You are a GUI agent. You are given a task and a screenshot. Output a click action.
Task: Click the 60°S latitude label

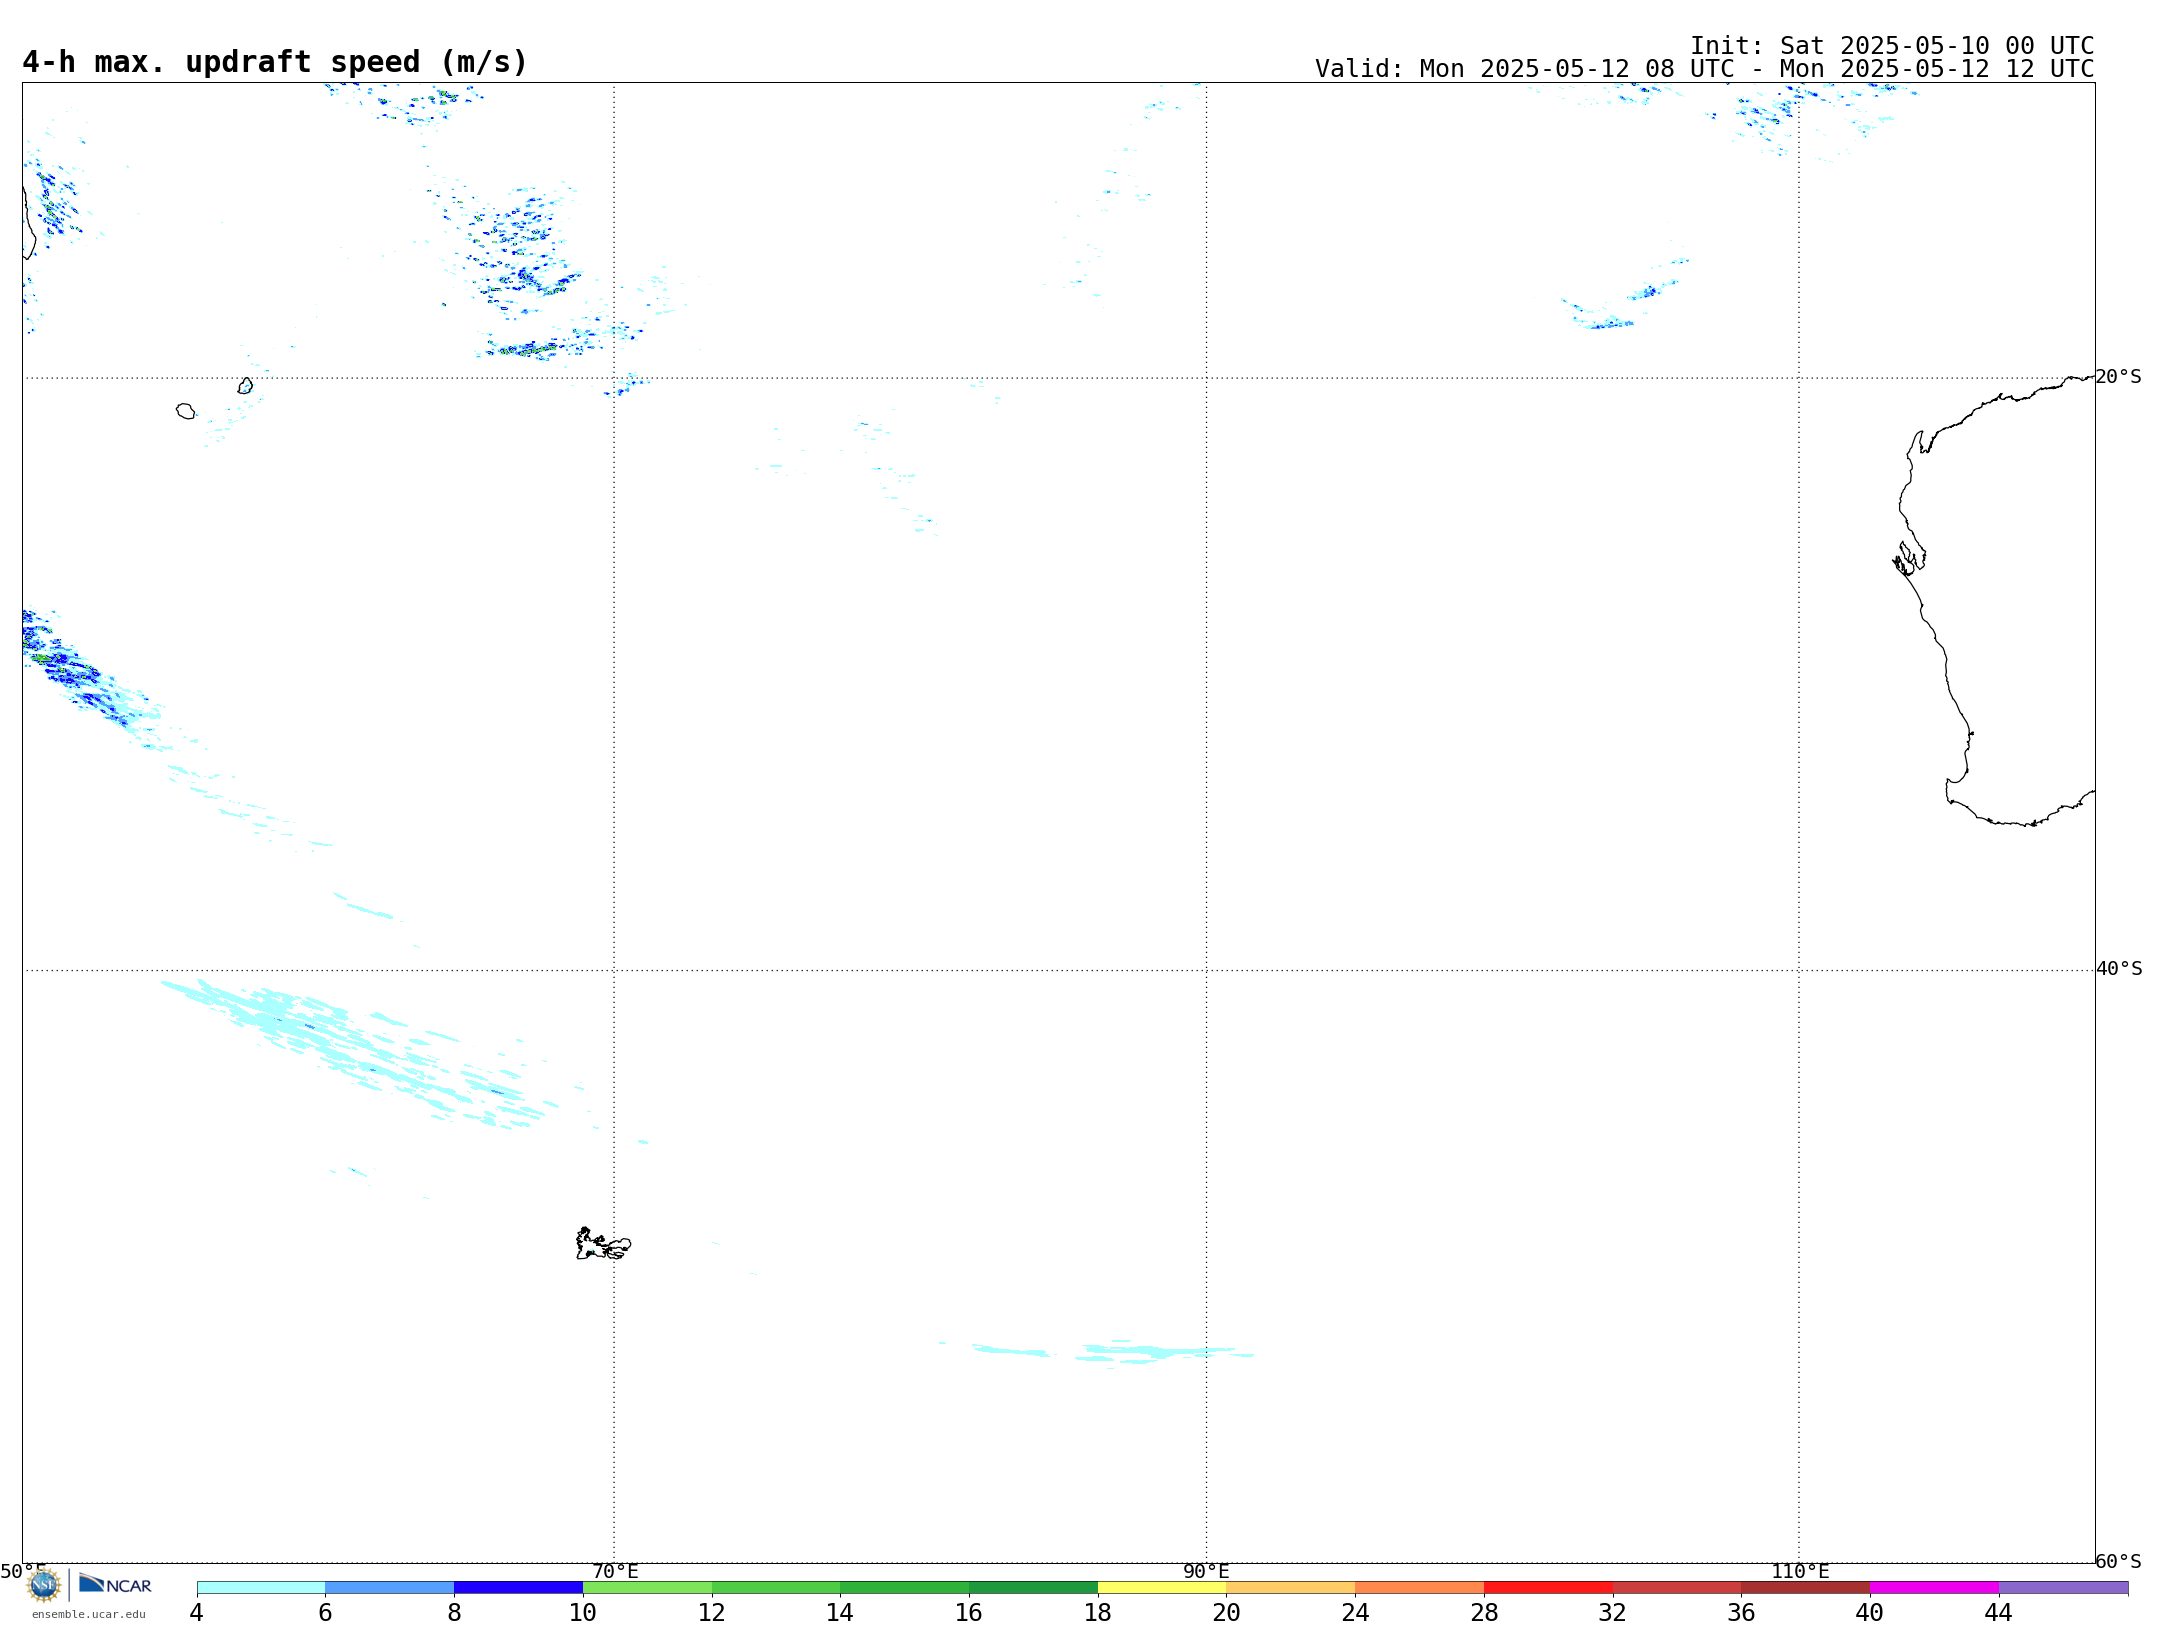click(2119, 1561)
